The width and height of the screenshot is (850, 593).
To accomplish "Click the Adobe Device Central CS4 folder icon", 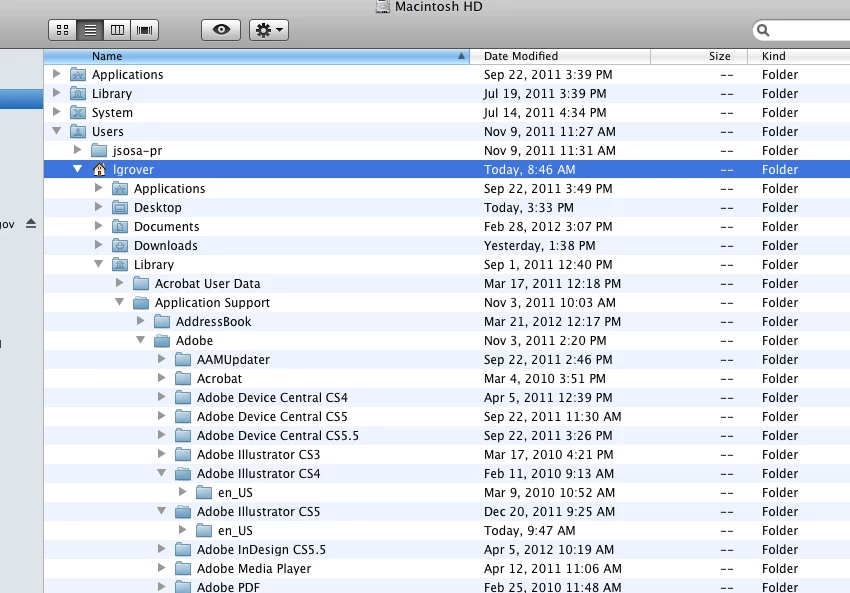I will point(183,397).
